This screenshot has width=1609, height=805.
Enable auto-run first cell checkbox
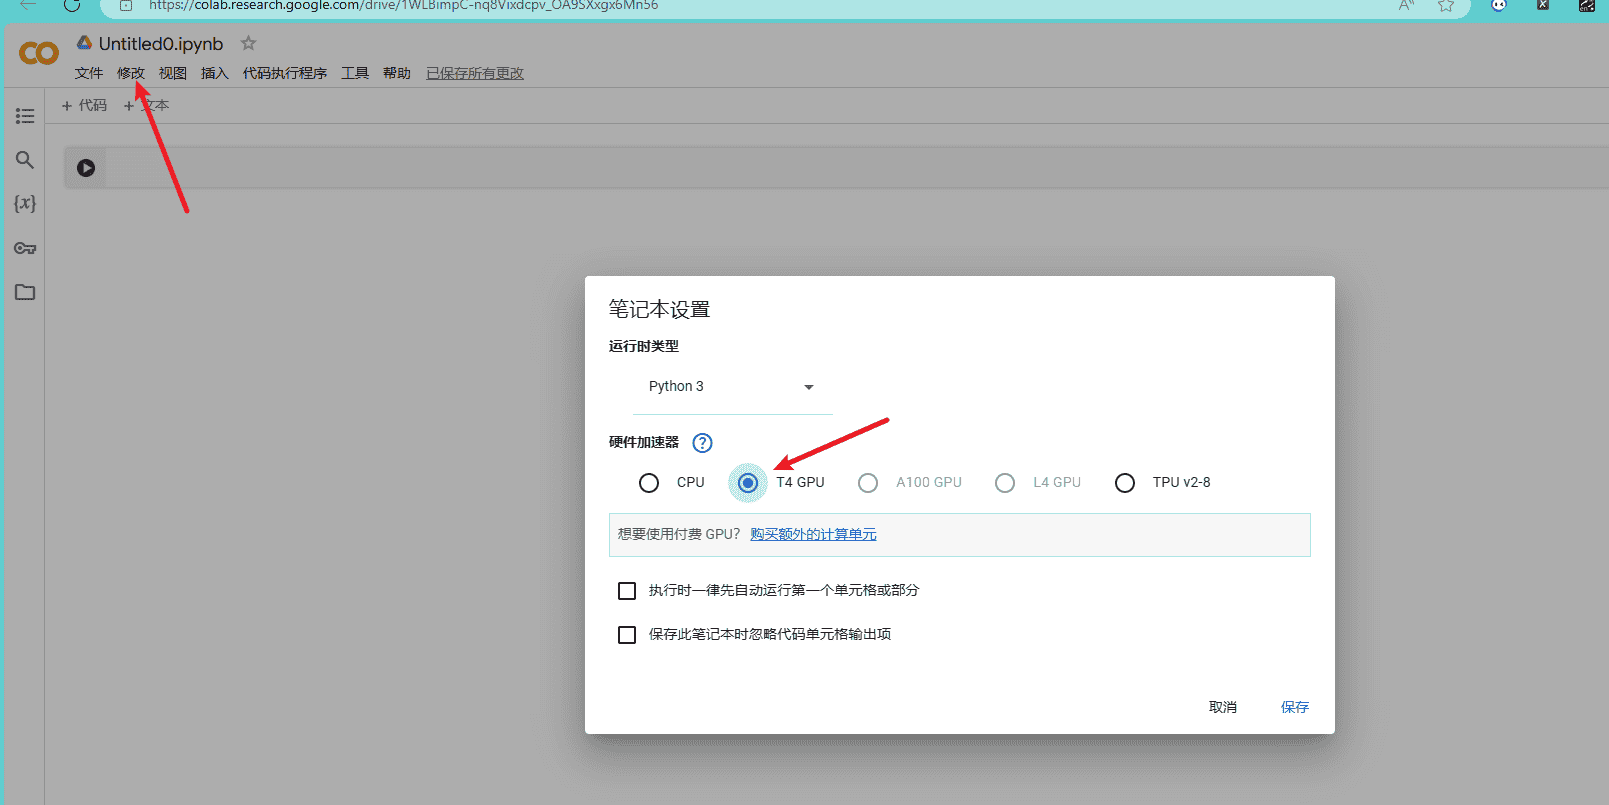click(627, 591)
